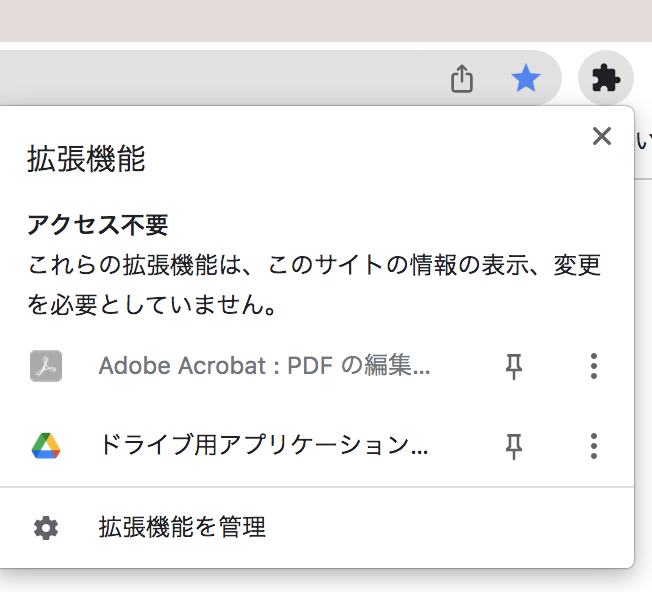
Task: Click the Google Drive extension icon
Action: click(46, 445)
